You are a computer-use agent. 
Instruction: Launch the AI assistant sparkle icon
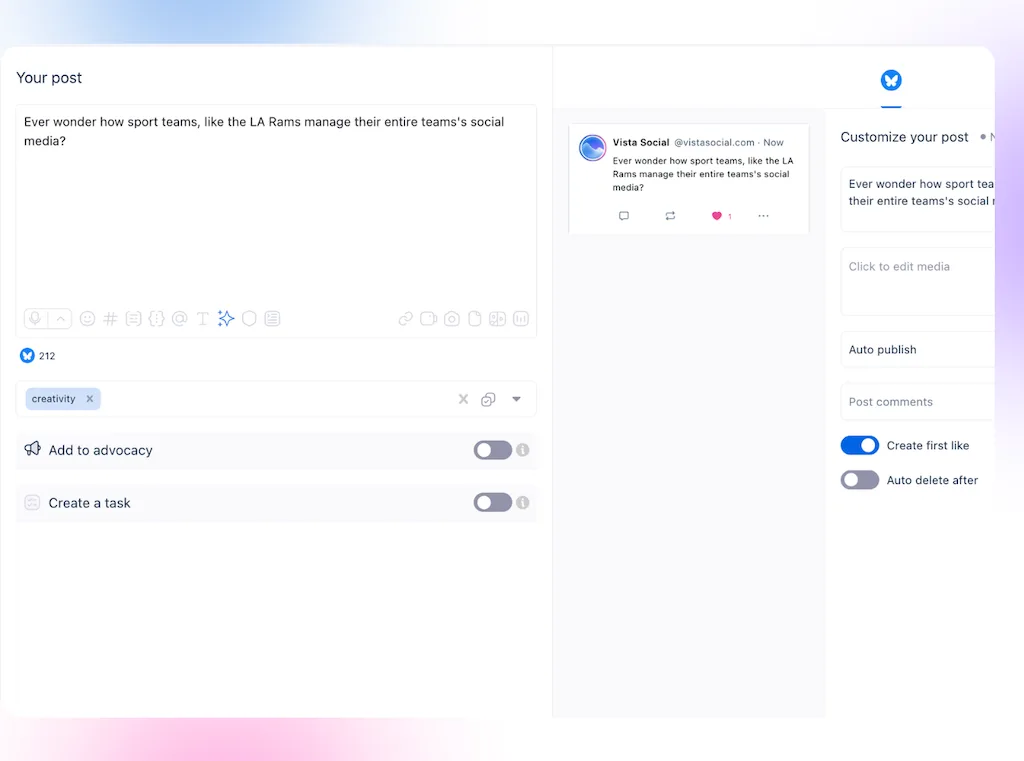226,318
